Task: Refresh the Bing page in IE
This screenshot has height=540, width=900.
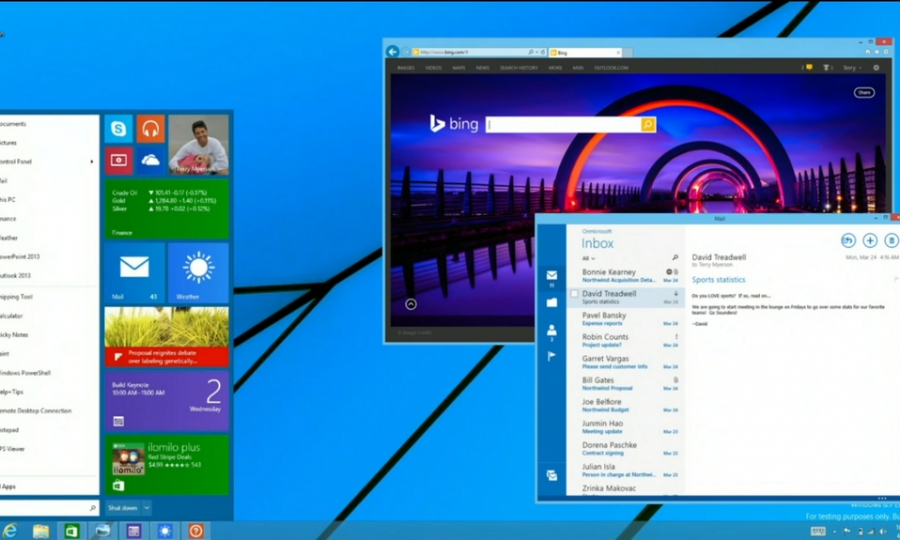Action: click(542, 52)
